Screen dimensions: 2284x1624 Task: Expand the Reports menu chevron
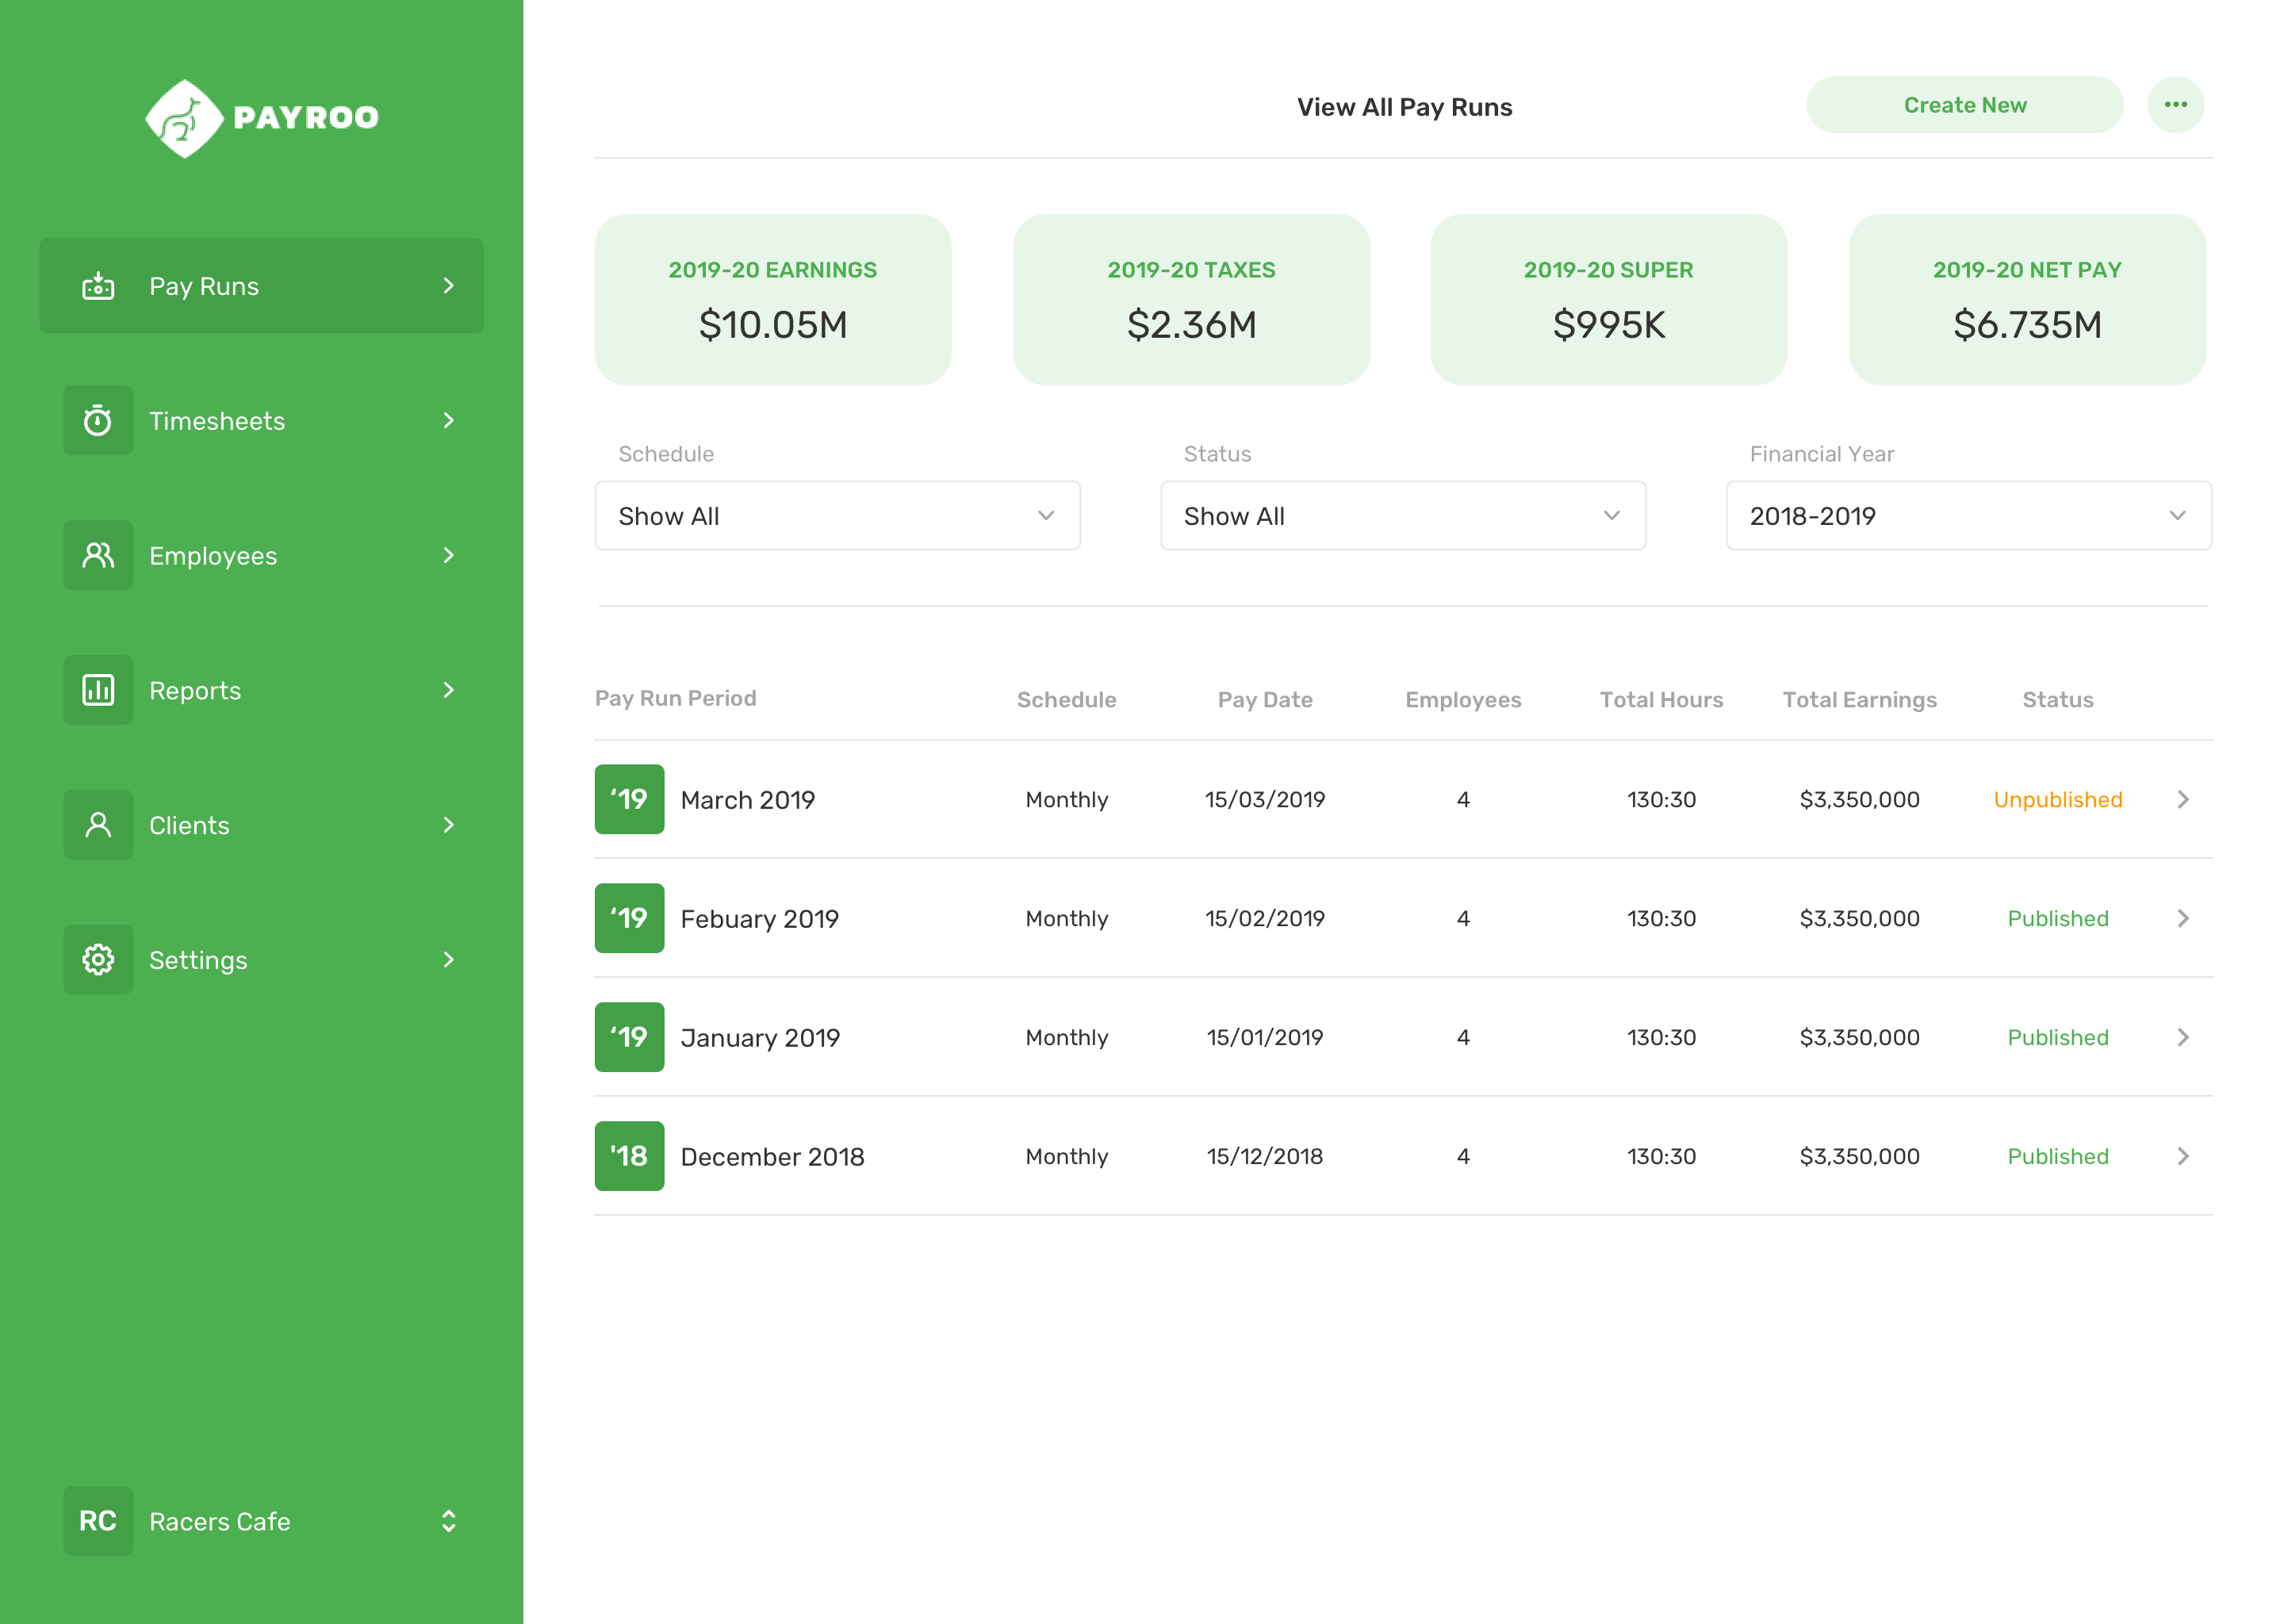tap(449, 690)
